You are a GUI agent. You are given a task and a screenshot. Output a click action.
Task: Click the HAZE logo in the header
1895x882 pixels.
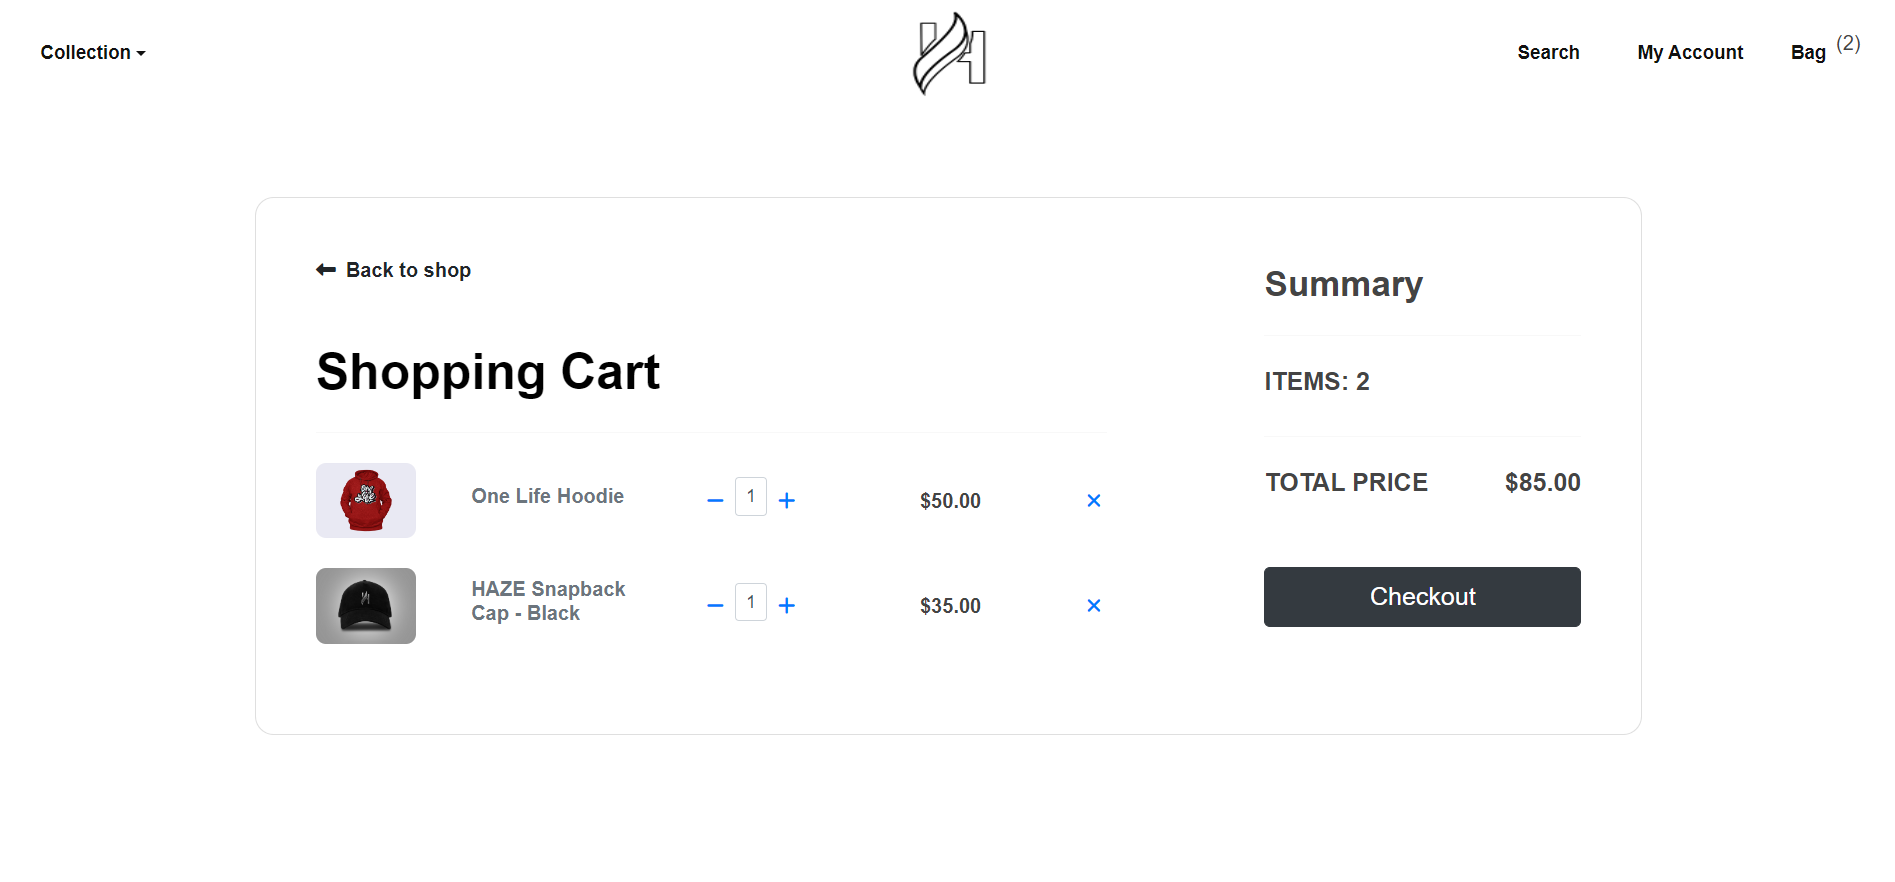tap(948, 55)
